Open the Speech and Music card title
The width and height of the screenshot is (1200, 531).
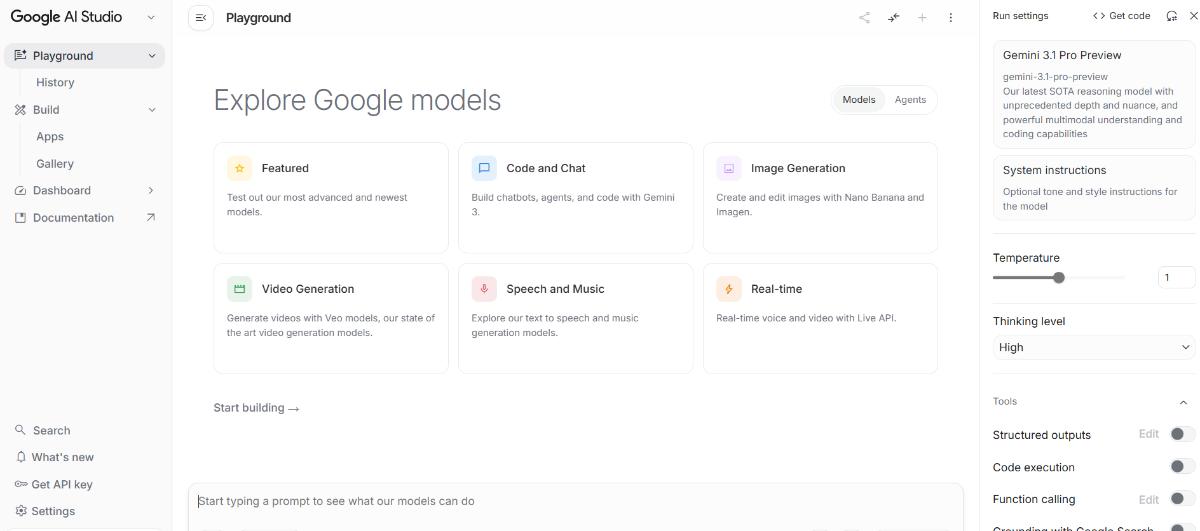555,289
